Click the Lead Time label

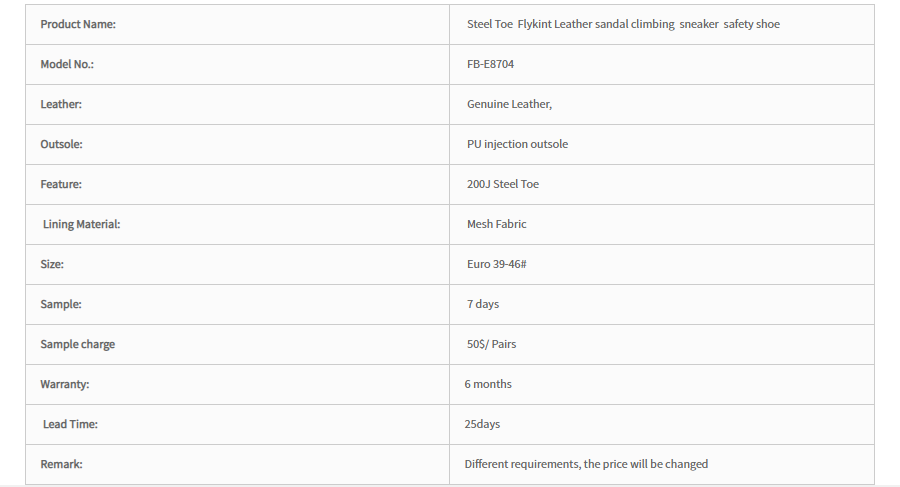coord(70,424)
